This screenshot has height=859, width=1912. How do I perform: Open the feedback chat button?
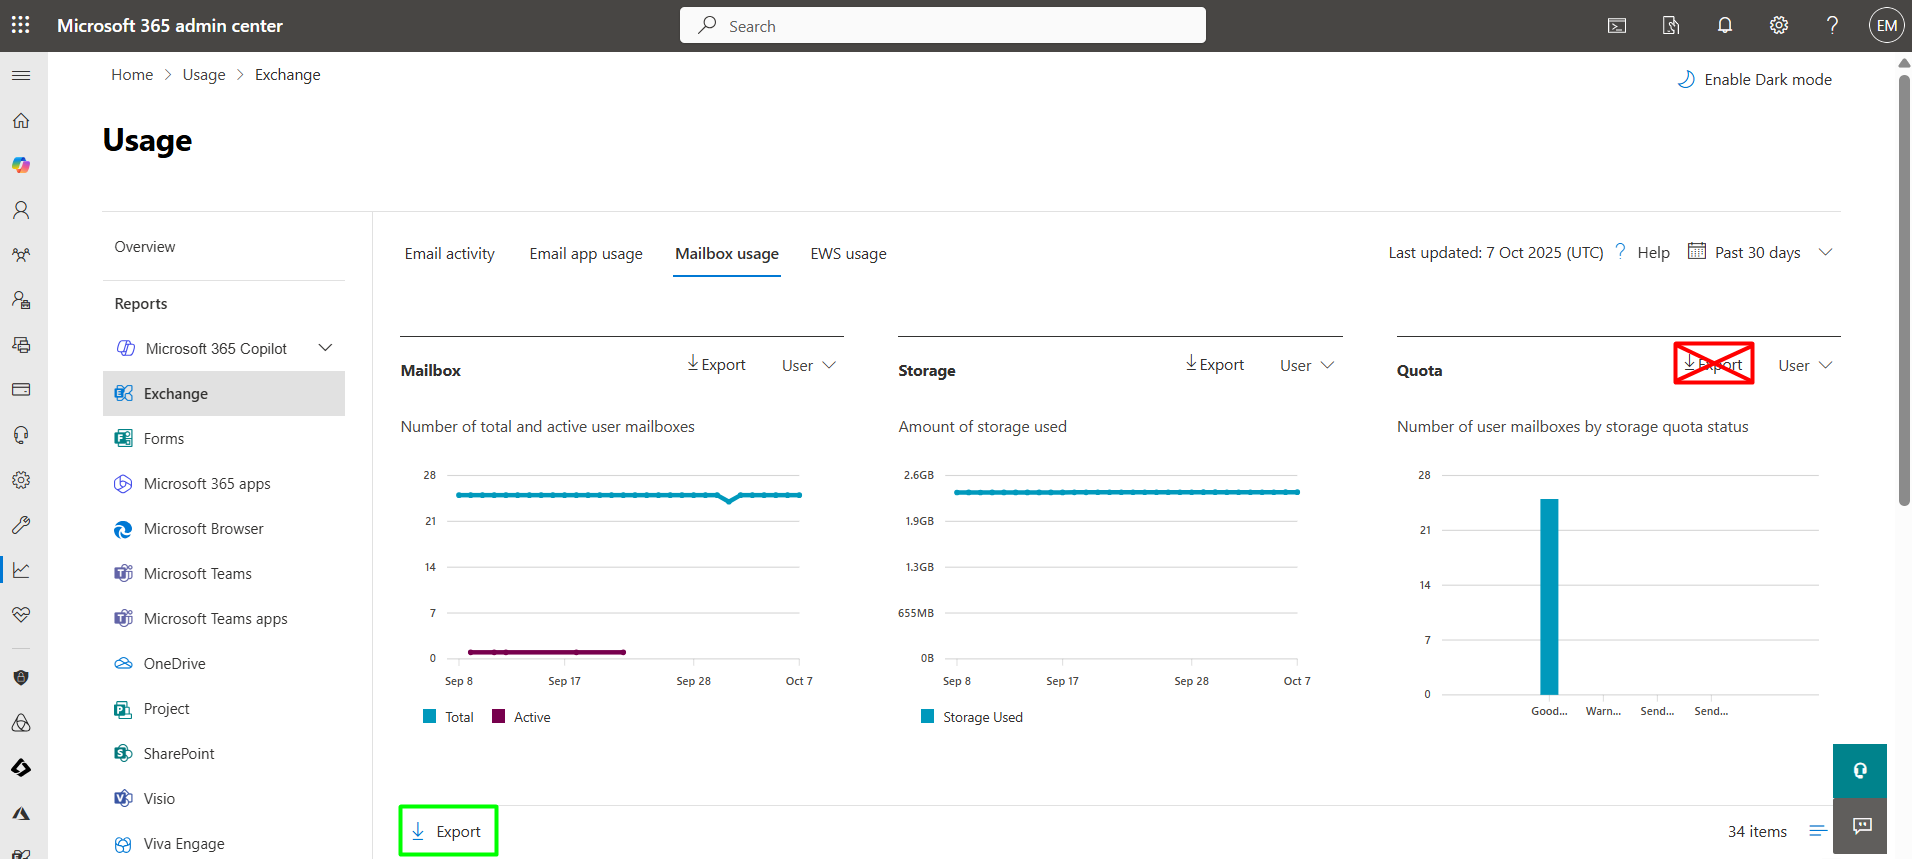pyautogui.click(x=1860, y=826)
